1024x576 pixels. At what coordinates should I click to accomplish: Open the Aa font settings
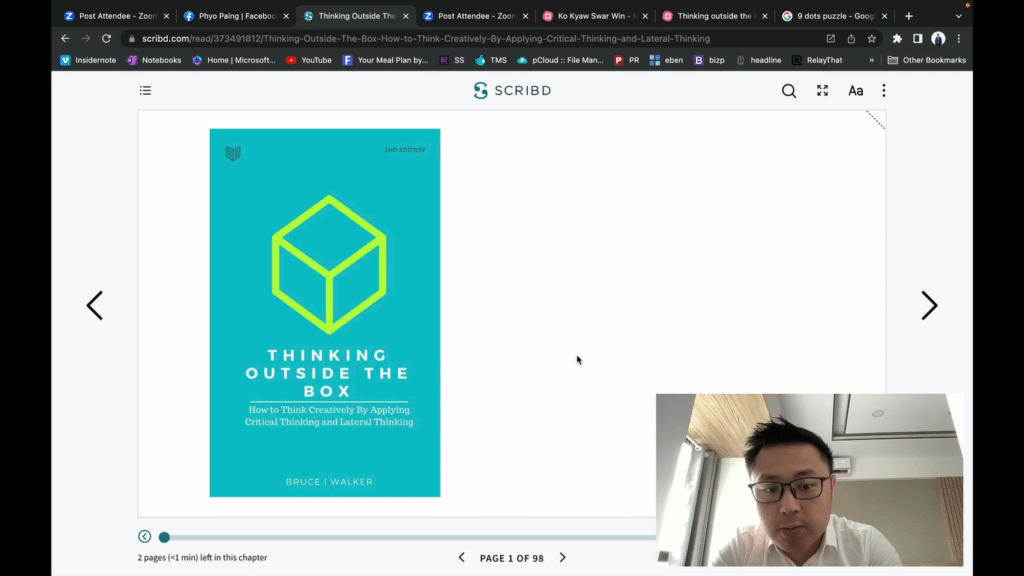(856, 91)
